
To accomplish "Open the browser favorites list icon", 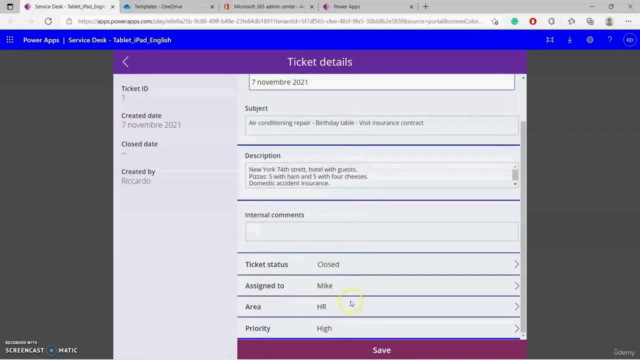I will 571,21.
